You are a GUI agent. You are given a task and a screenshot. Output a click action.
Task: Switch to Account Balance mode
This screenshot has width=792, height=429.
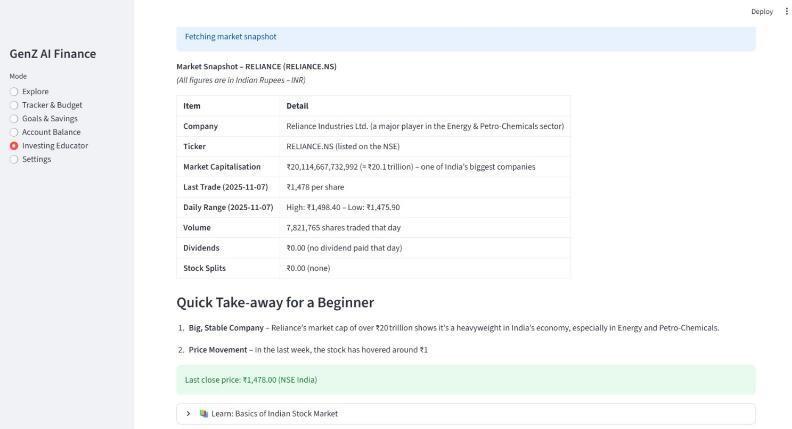14,132
